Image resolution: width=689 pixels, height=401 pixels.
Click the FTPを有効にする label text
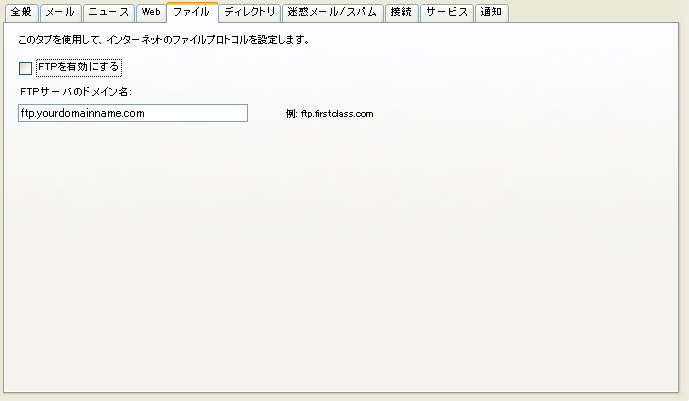point(78,68)
